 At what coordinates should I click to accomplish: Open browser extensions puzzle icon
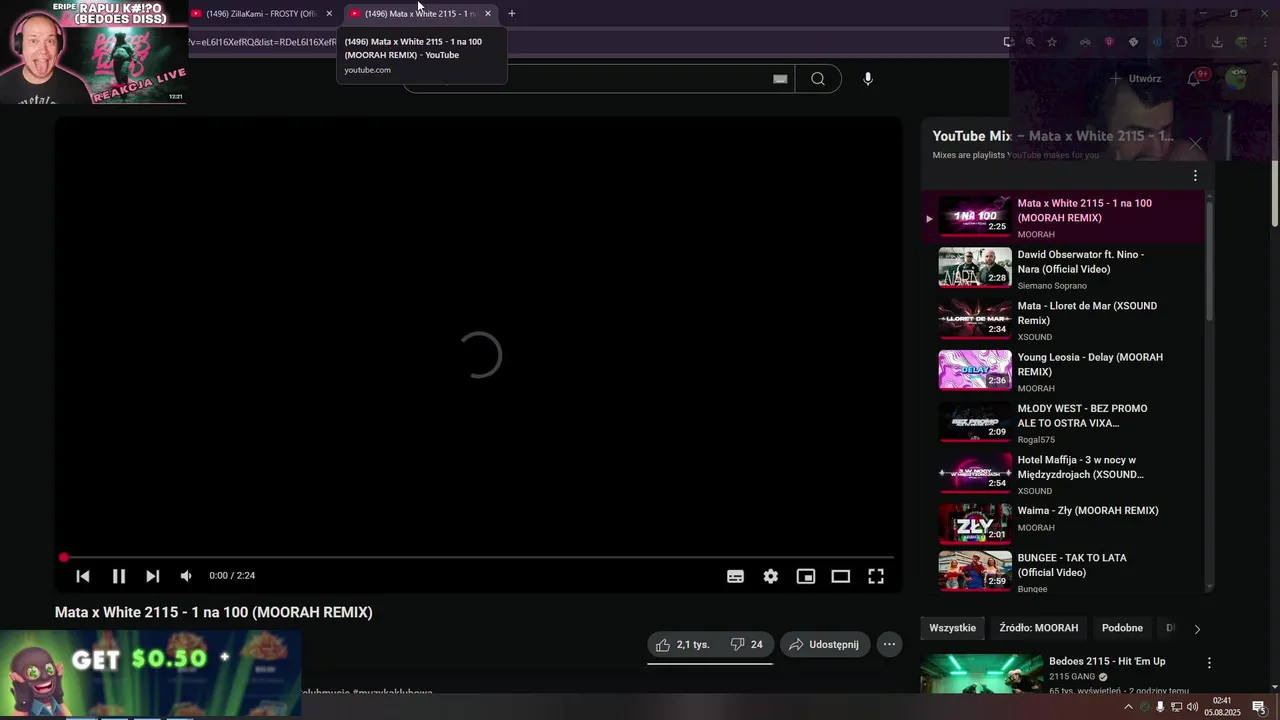point(1181,42)
